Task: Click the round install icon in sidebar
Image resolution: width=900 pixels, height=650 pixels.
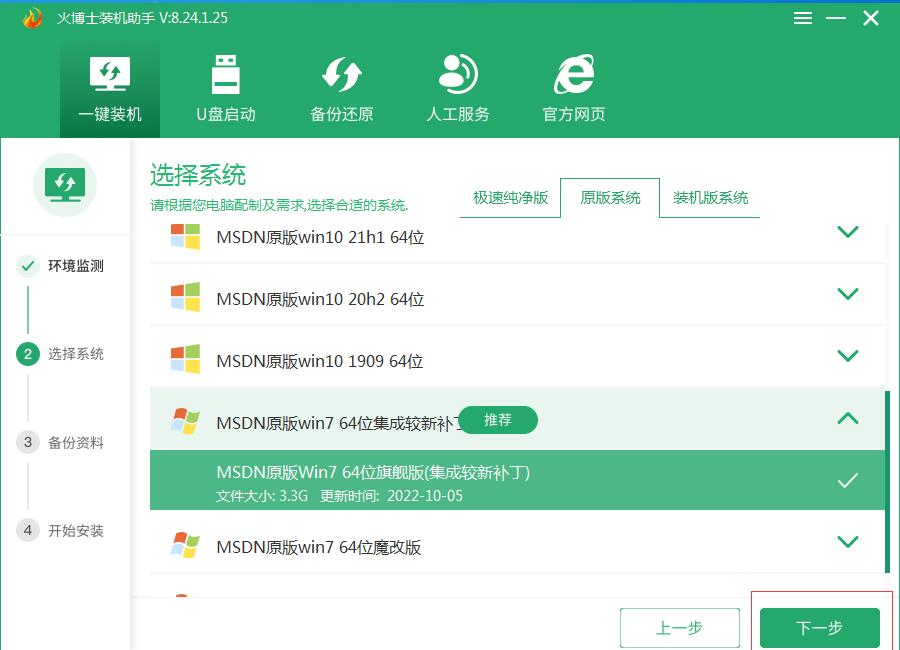Action: (x=65, y=185)
